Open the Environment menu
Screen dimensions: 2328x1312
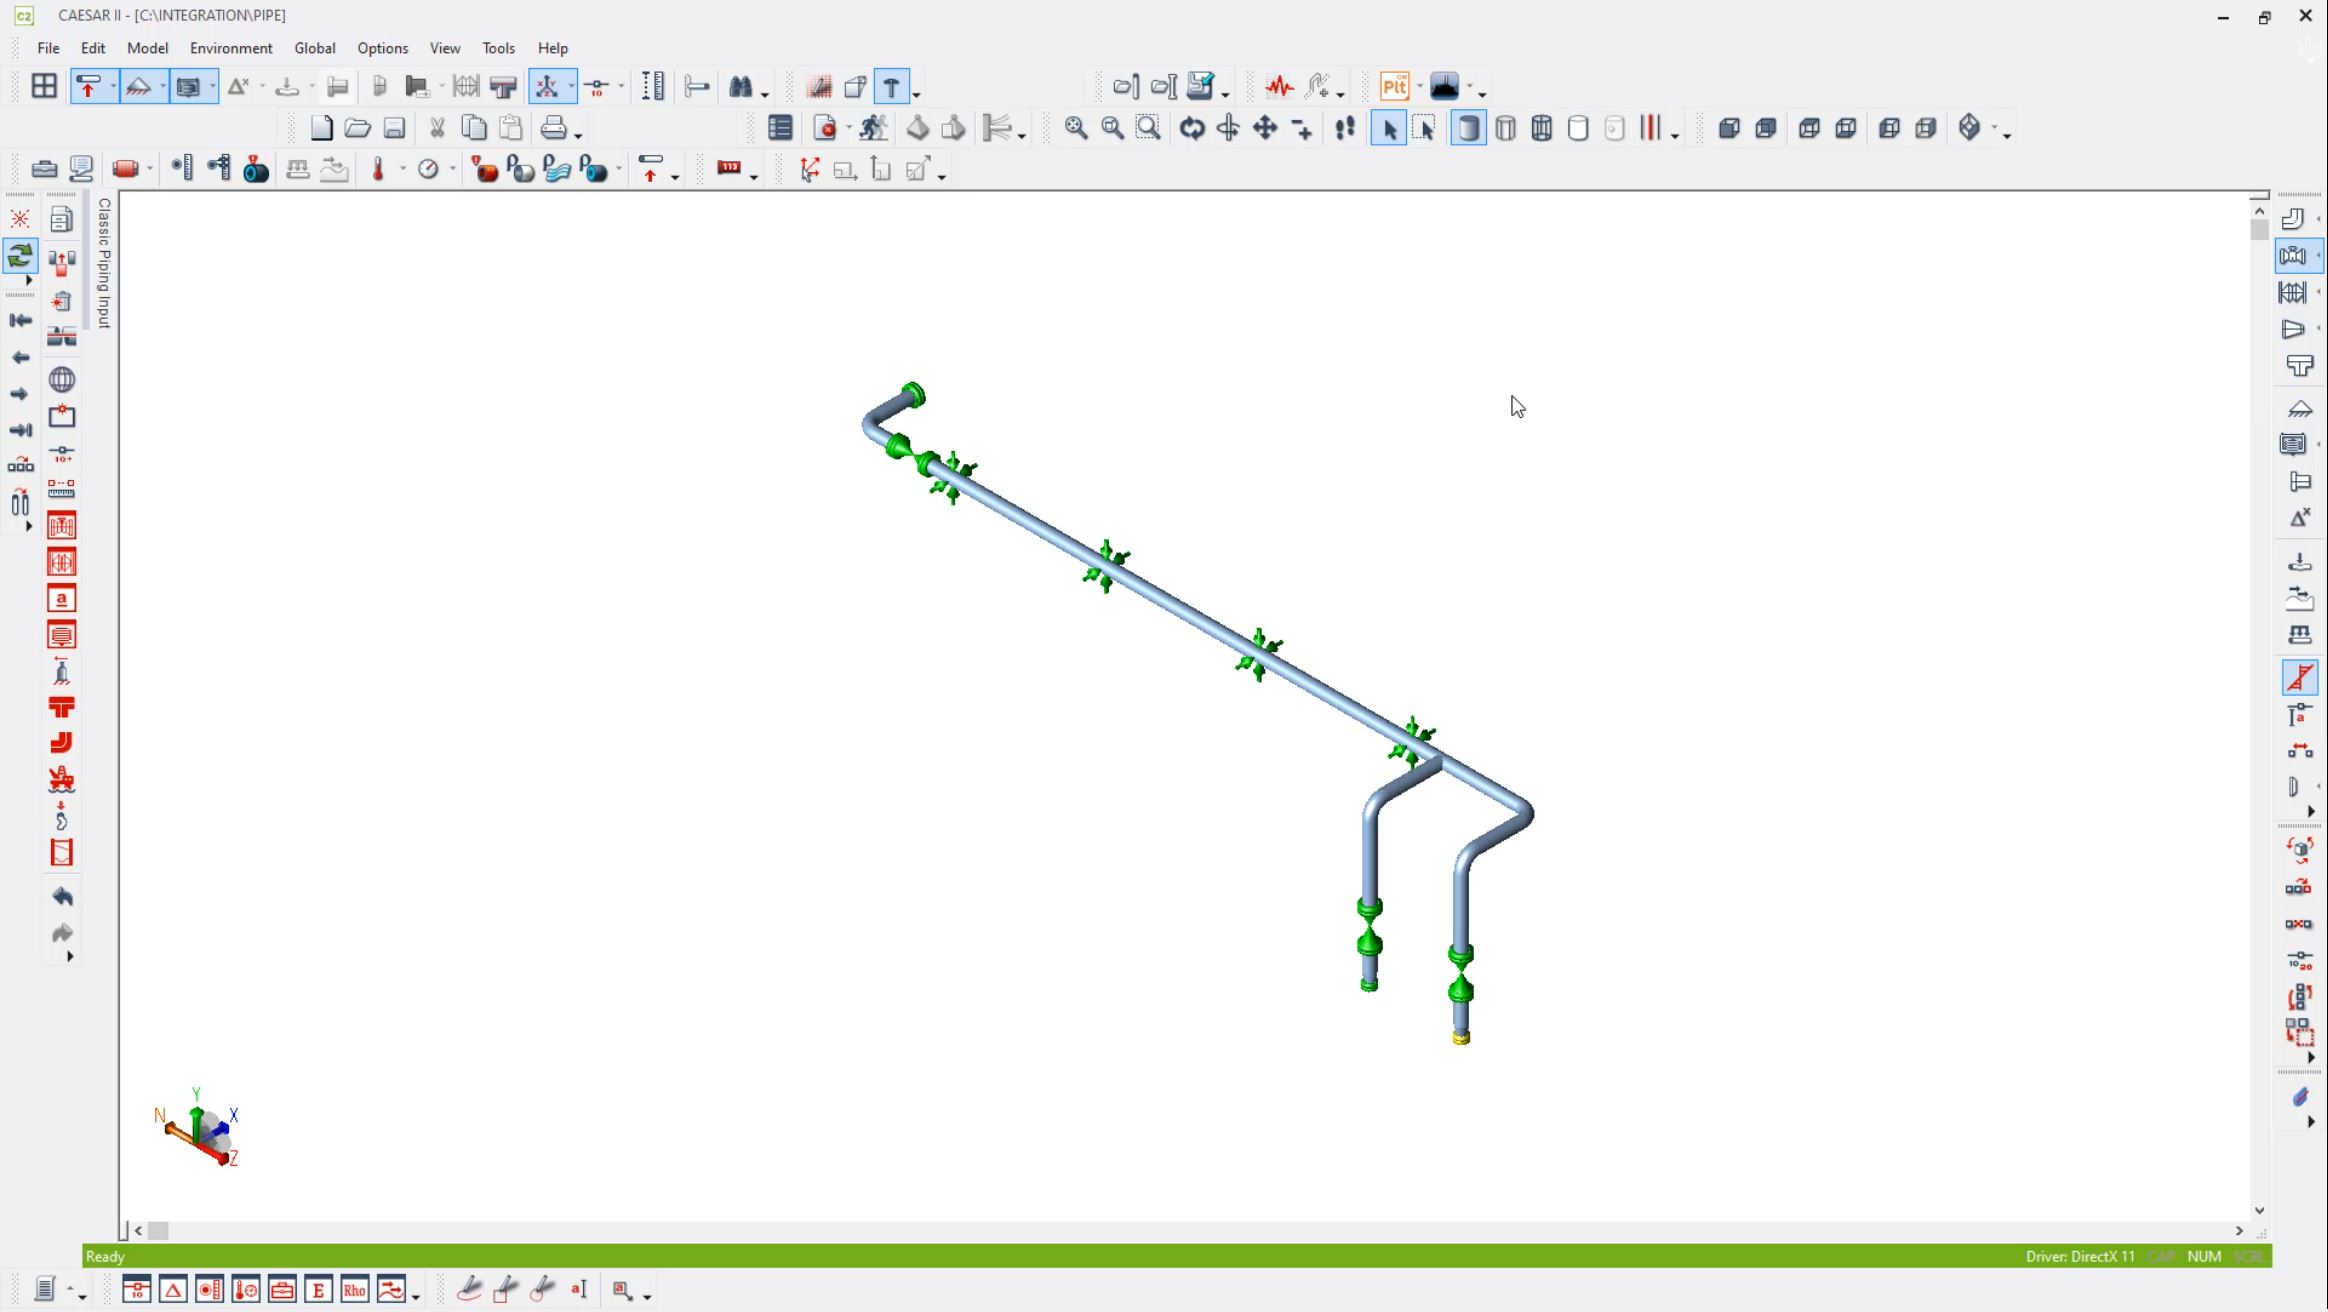tap(231, 48)
